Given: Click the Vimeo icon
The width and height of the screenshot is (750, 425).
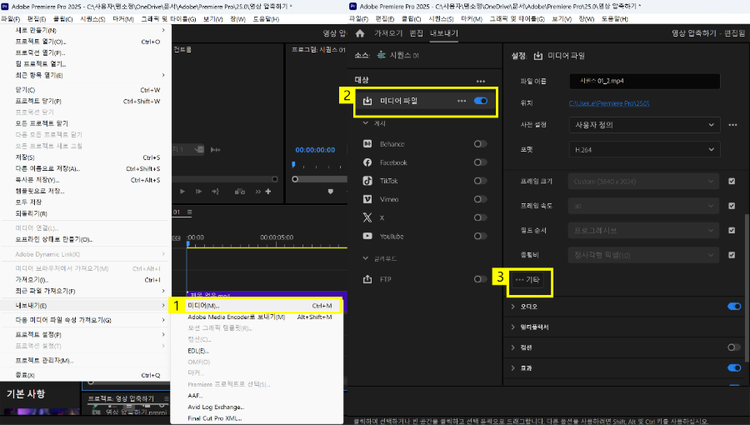Looking at the screenshot, I should (367, 199).
